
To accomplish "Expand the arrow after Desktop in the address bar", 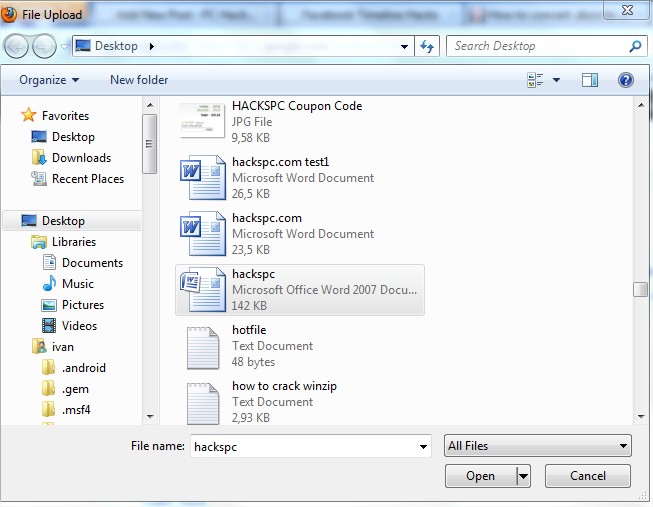I will pyautogui.click(x=152, y=46).
